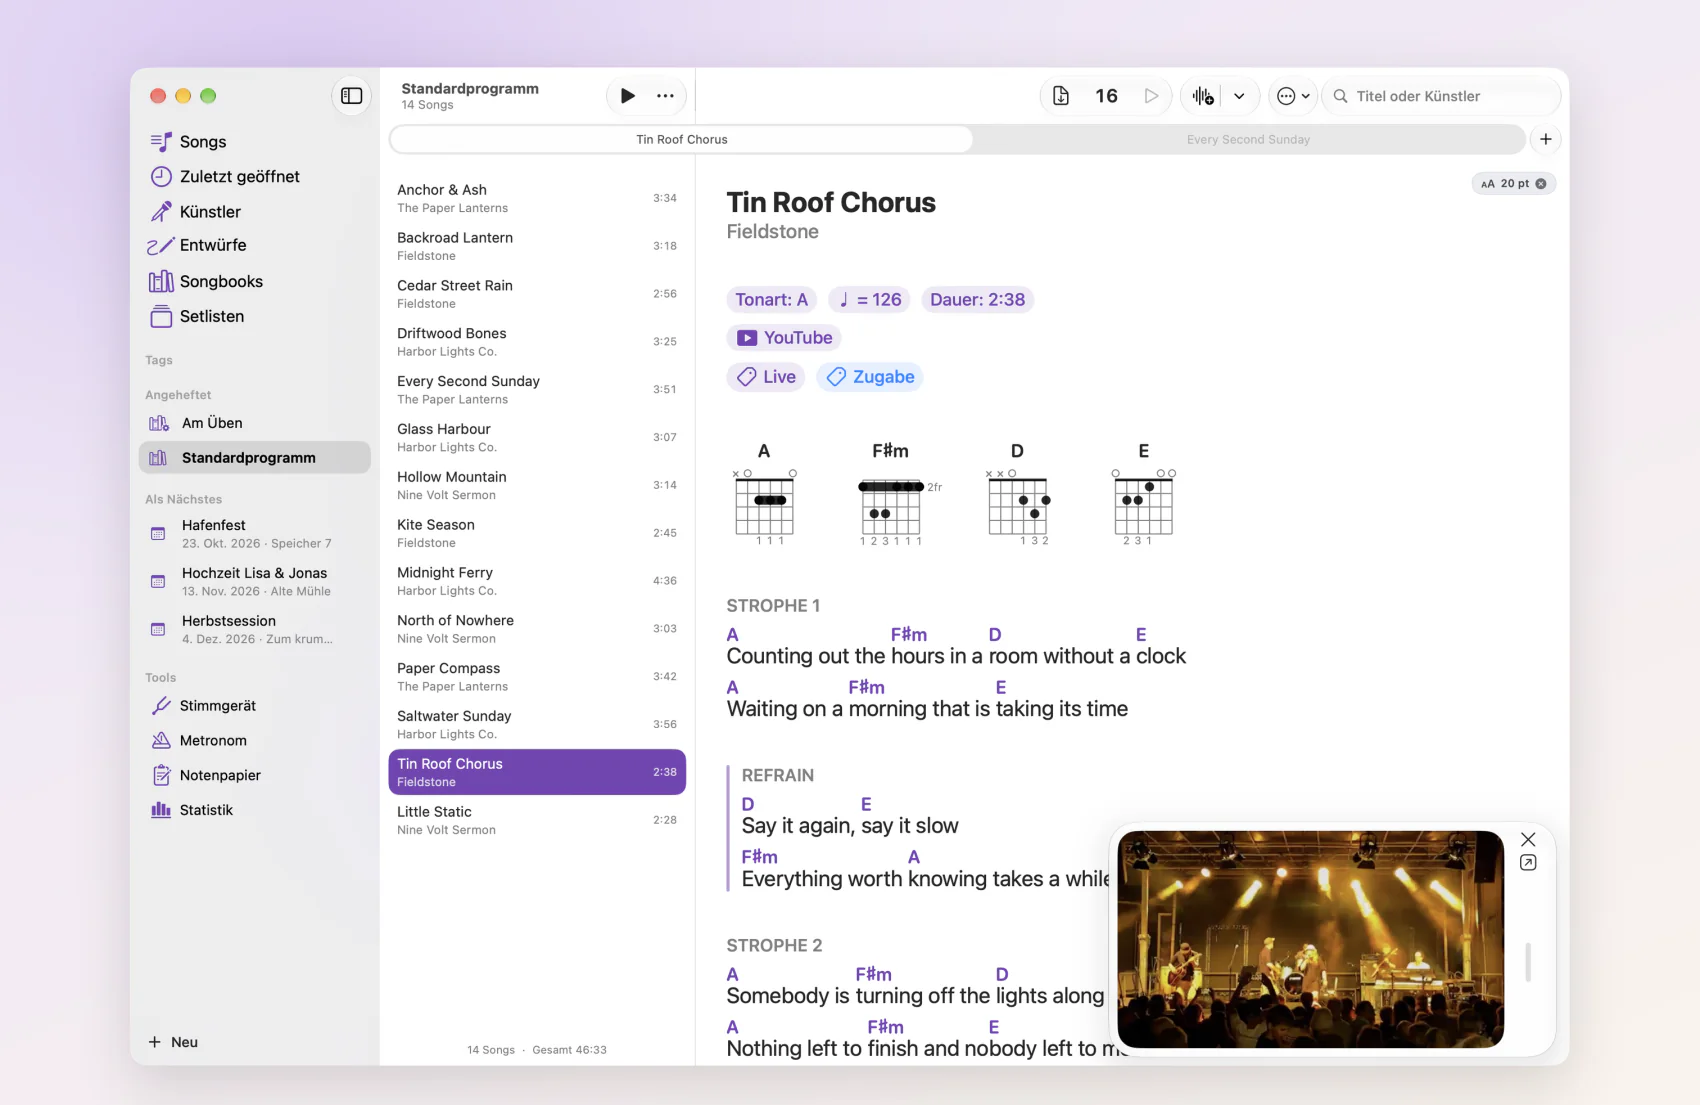Click the concert video thumbnail

(1310, 939)
